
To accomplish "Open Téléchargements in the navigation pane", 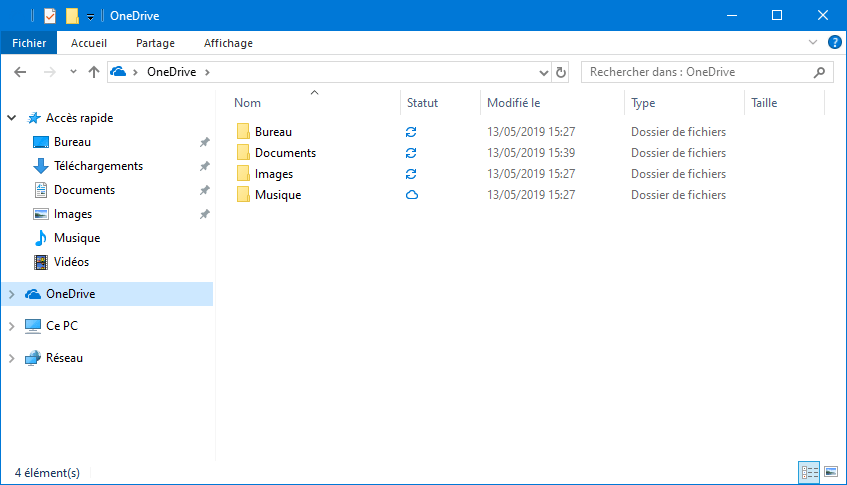I will coord(98,166).
